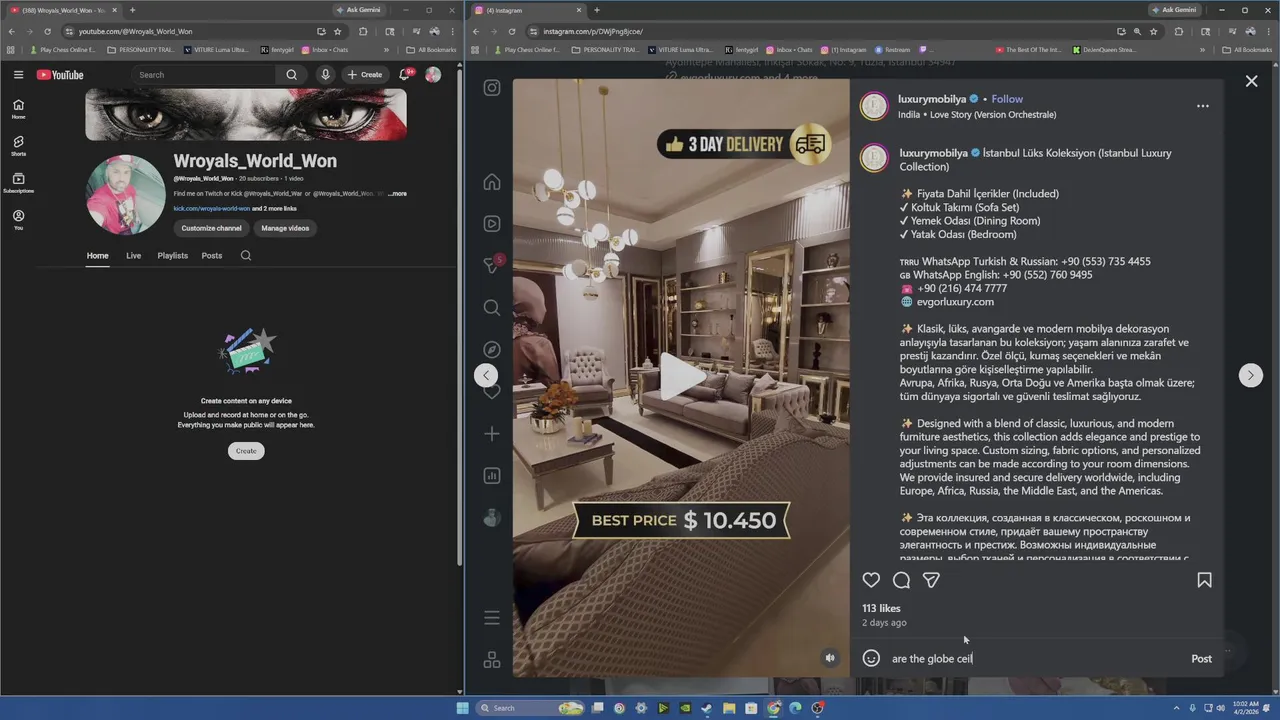
Task: Share the post with paper-plane icon
Action: pyautogui.click(x=931, y=580)
